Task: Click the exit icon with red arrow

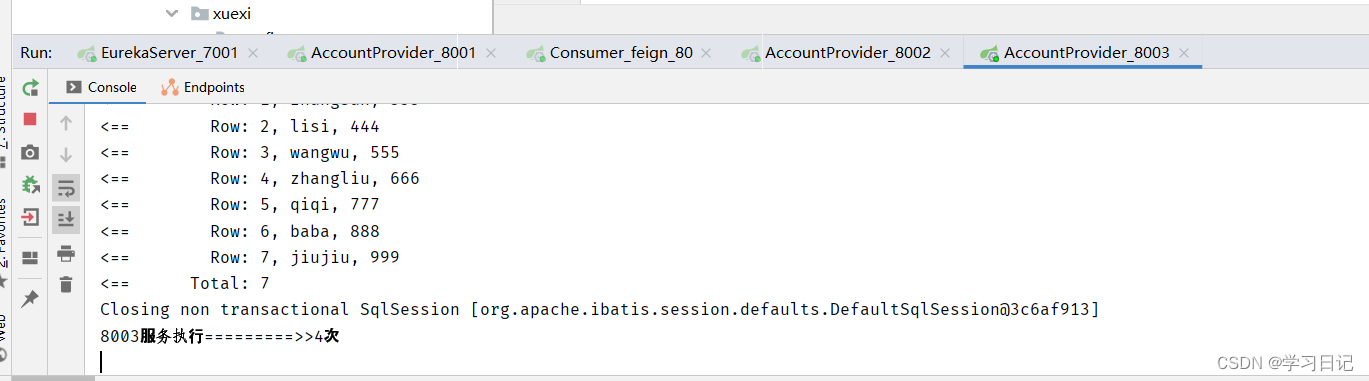Action: point(30,216)
